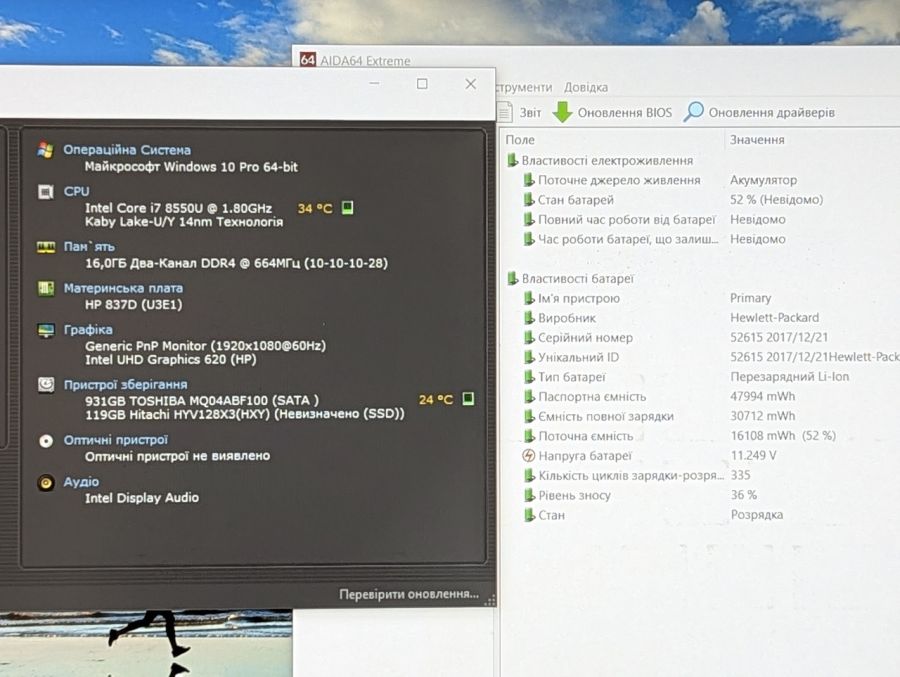Click the battery icon beside Тип батареї
900x677 pixels.
[529, 377]
